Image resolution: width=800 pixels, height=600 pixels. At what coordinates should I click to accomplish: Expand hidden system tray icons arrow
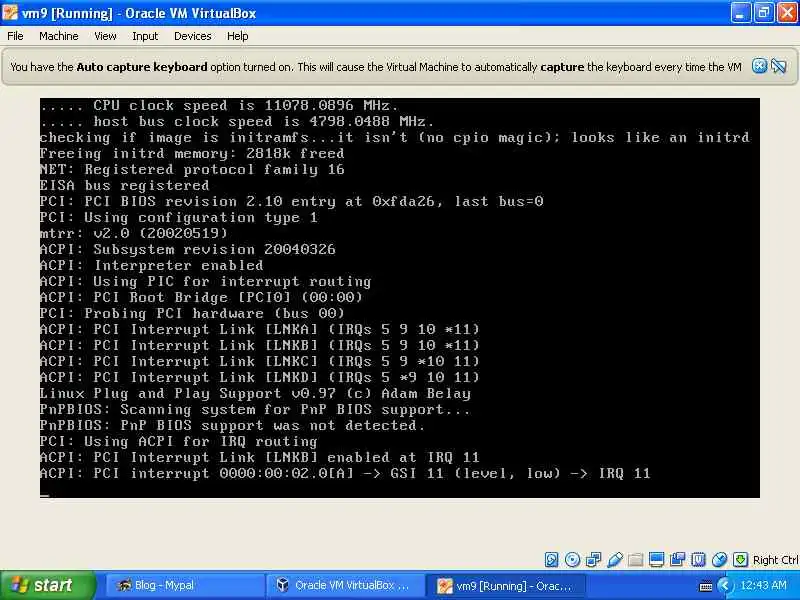(724, 585)
